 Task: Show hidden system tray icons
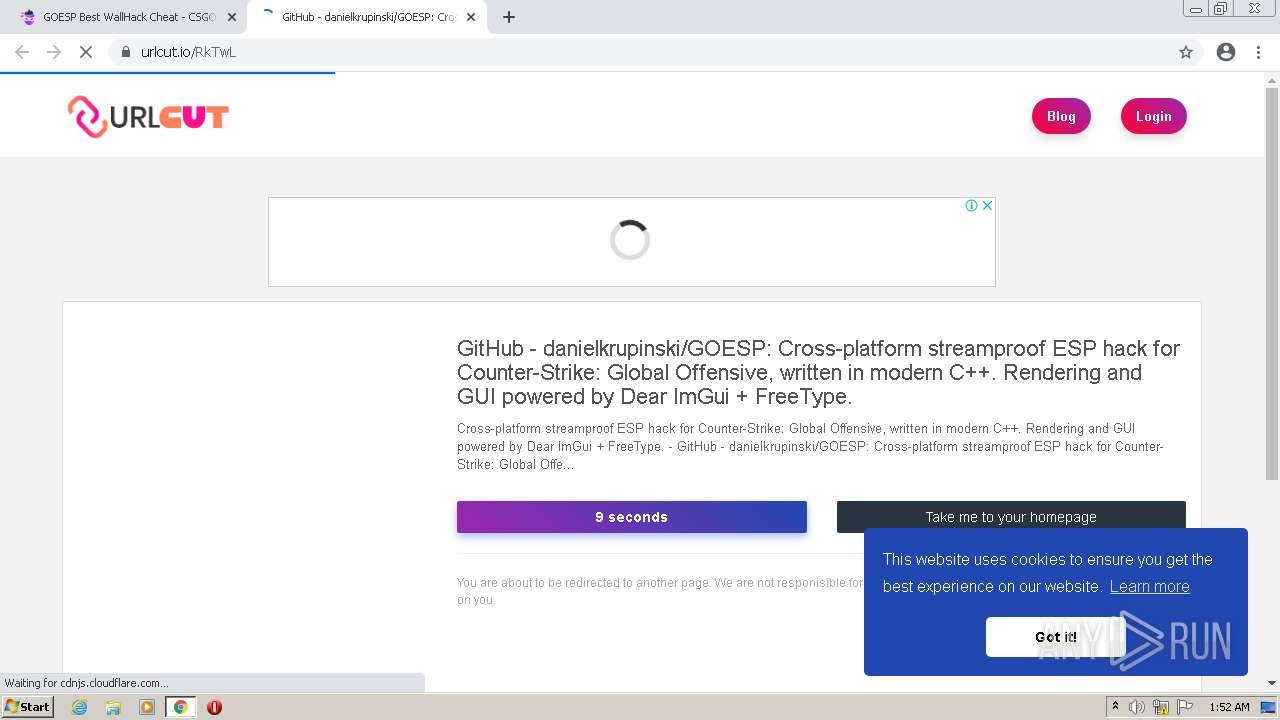[x=1115, y=706]
